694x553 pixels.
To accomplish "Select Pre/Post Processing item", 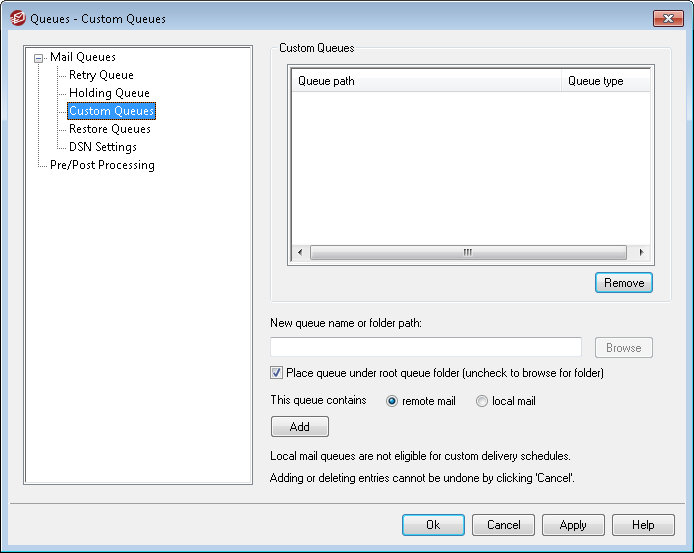I will pos(102,165).
